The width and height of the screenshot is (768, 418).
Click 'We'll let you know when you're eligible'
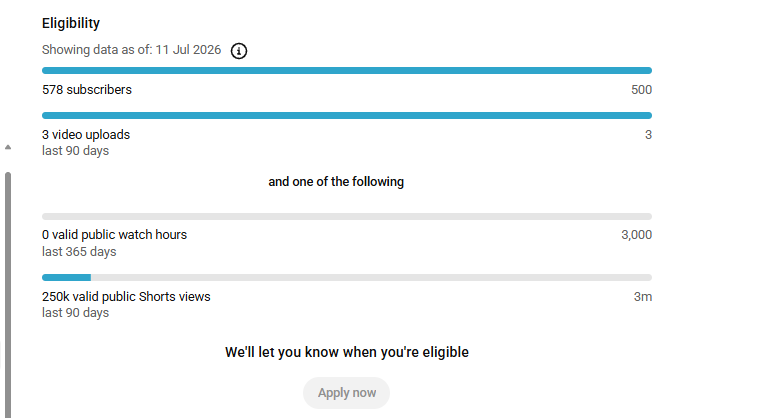coord(347,352)
